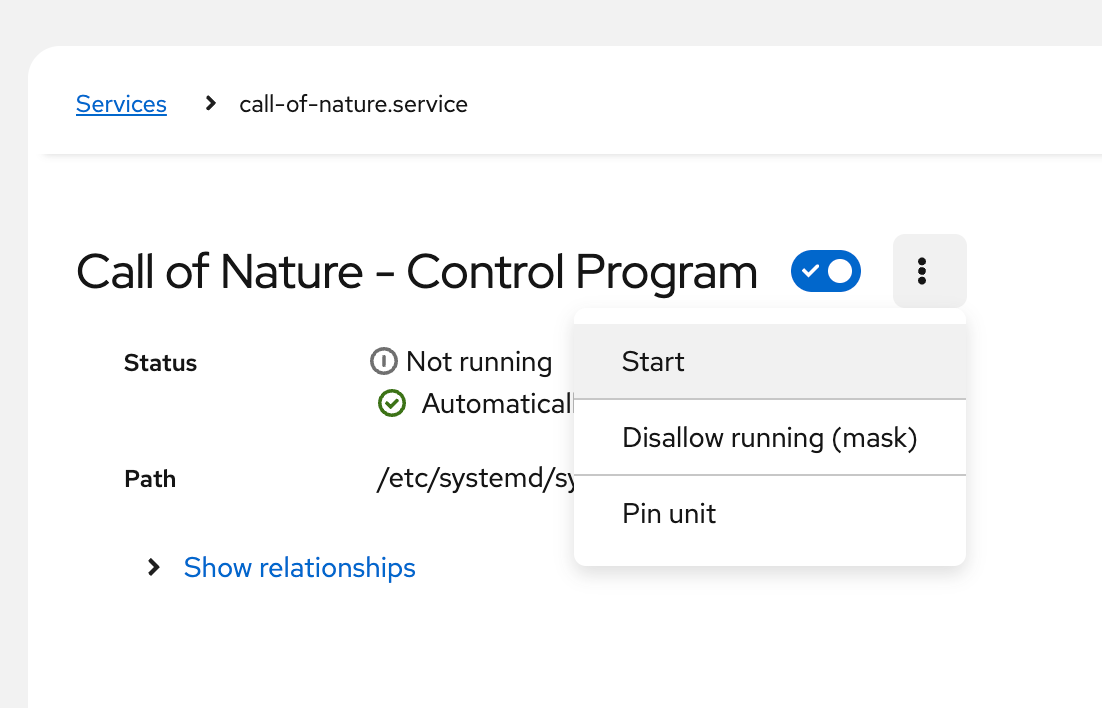Screen dimensions: 1102x708
Task: Click the Call of Nature heading
Action: [416, 271]
